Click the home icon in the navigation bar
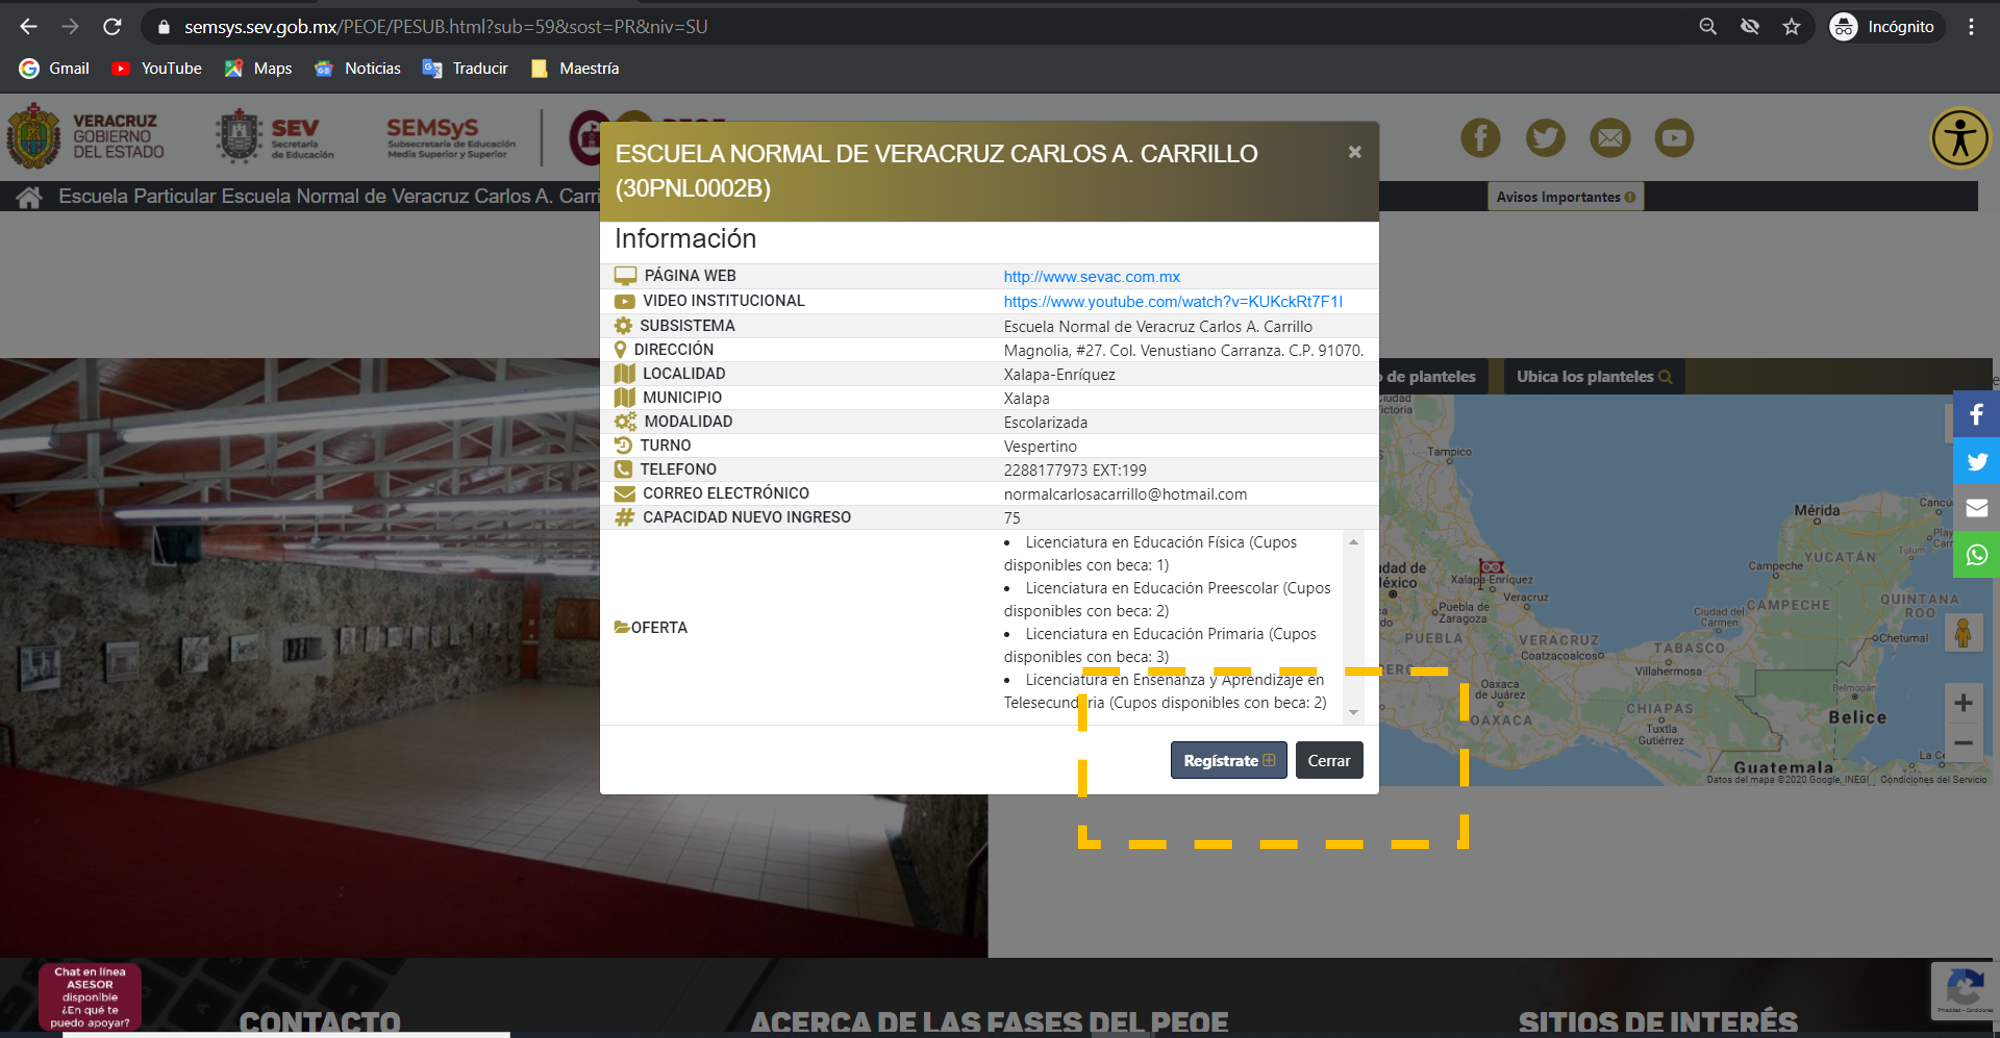 [x=29, y=197]
